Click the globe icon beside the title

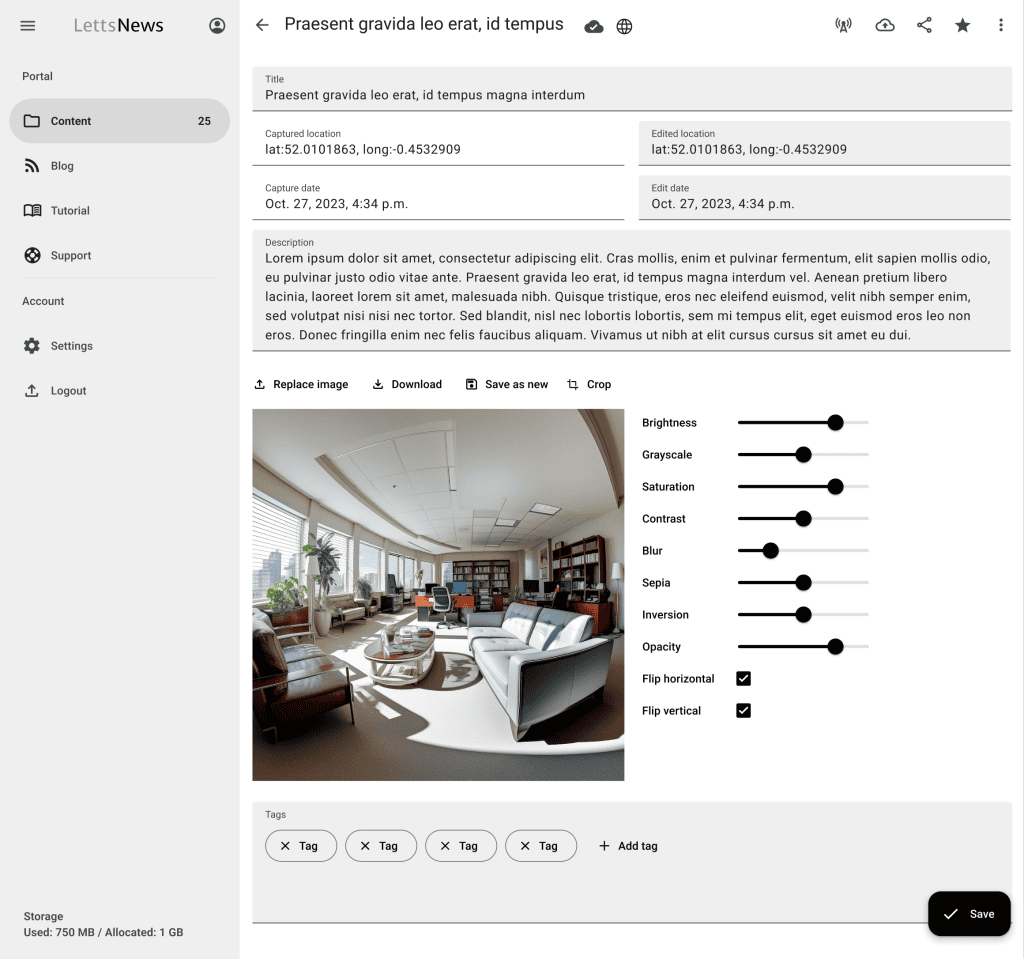click(624, 27)
